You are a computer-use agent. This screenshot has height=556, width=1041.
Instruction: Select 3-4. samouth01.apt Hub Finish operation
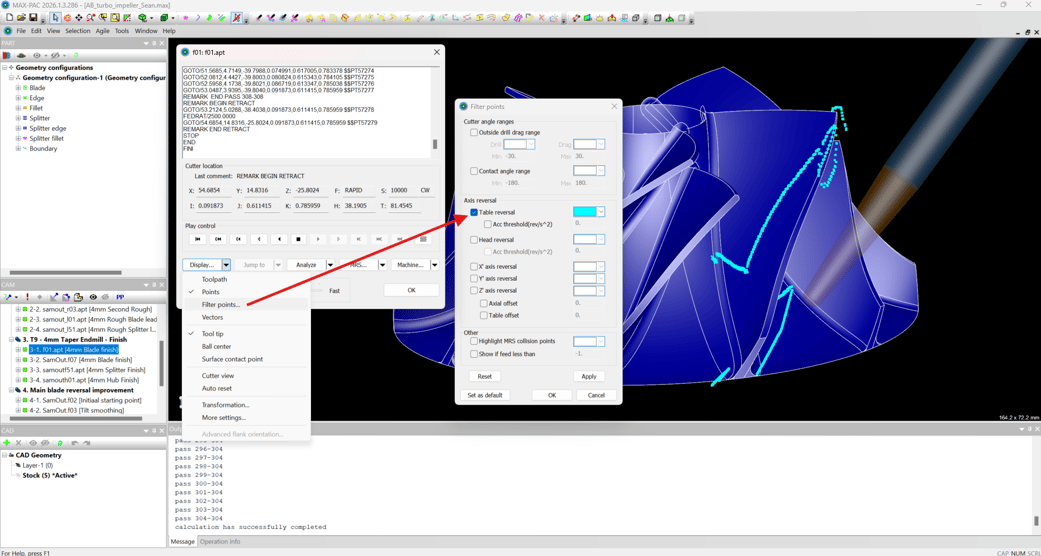pyautogui.click(x=84, y=380)
